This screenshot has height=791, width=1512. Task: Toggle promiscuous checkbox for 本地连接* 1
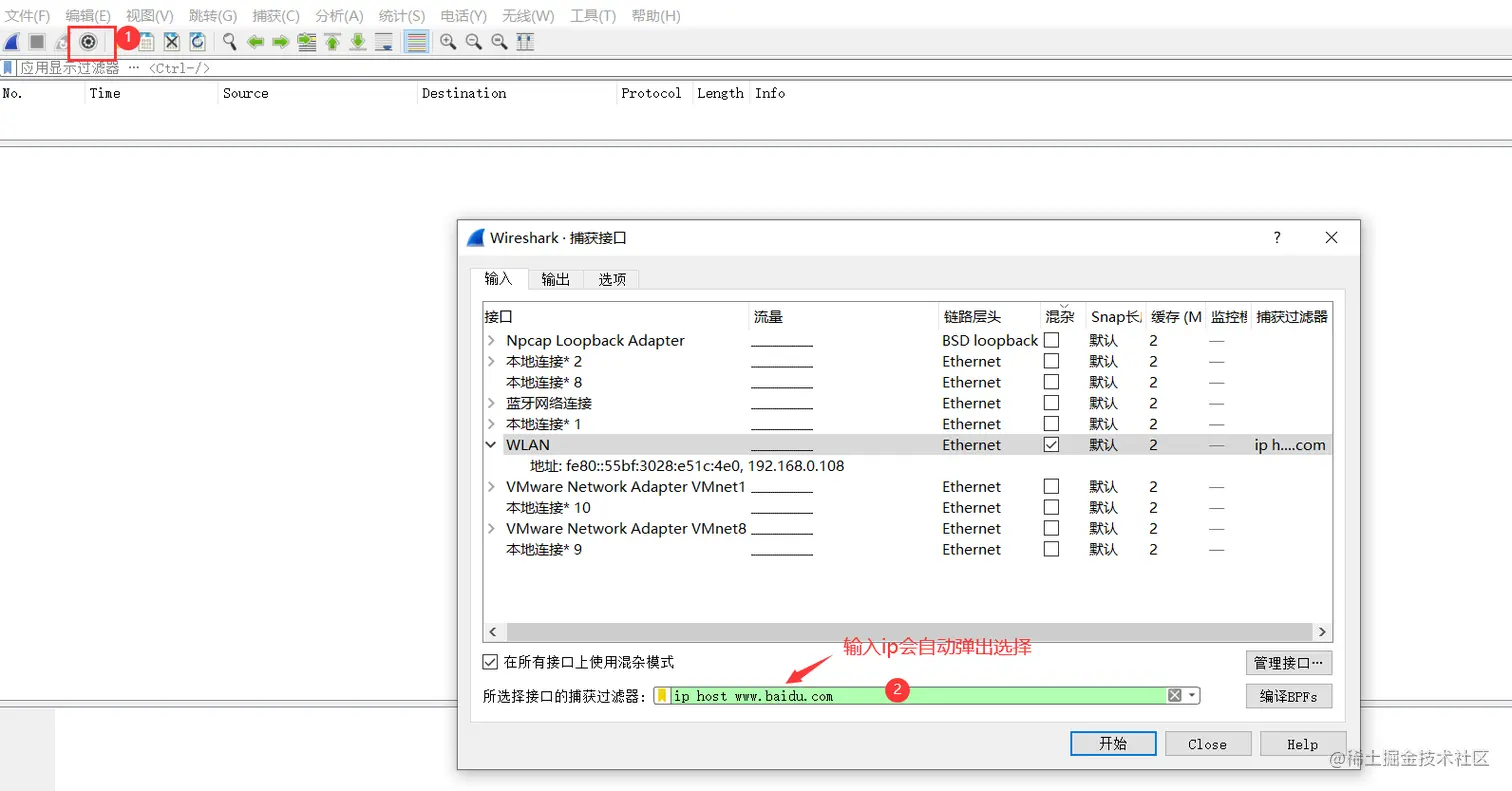pyautogui.click(x=1051, y=424)
